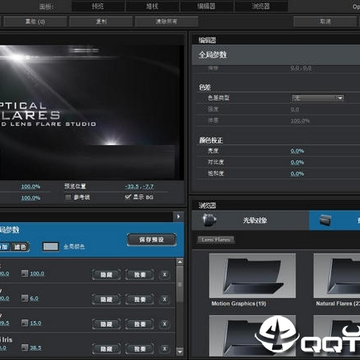Uncheck the 显示 BG checkbox

pos(127,197)
